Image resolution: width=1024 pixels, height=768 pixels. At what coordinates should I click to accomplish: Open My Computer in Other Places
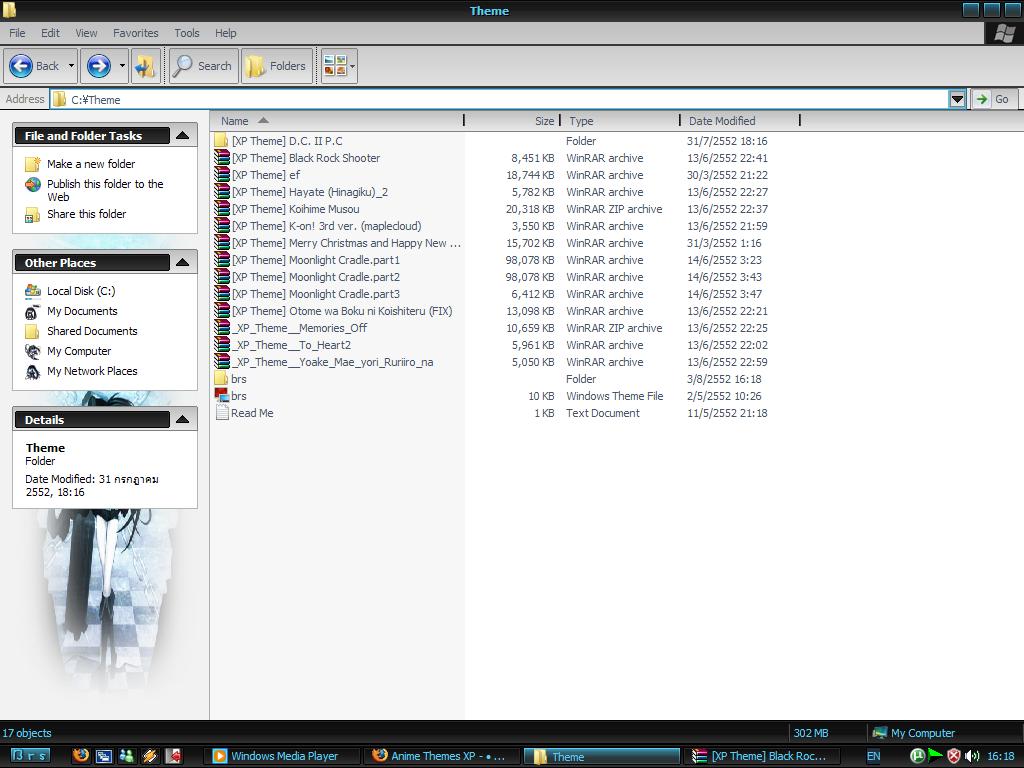[79, 351]
